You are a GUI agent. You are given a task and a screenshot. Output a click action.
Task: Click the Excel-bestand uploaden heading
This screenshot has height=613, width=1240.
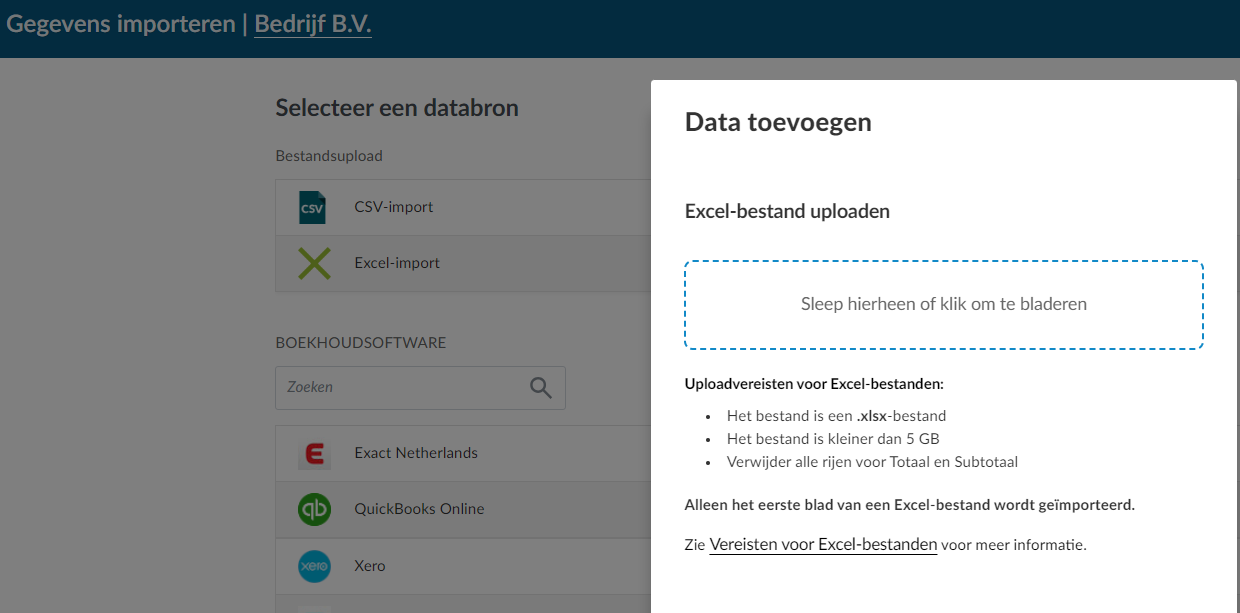[x=787, y=212]
